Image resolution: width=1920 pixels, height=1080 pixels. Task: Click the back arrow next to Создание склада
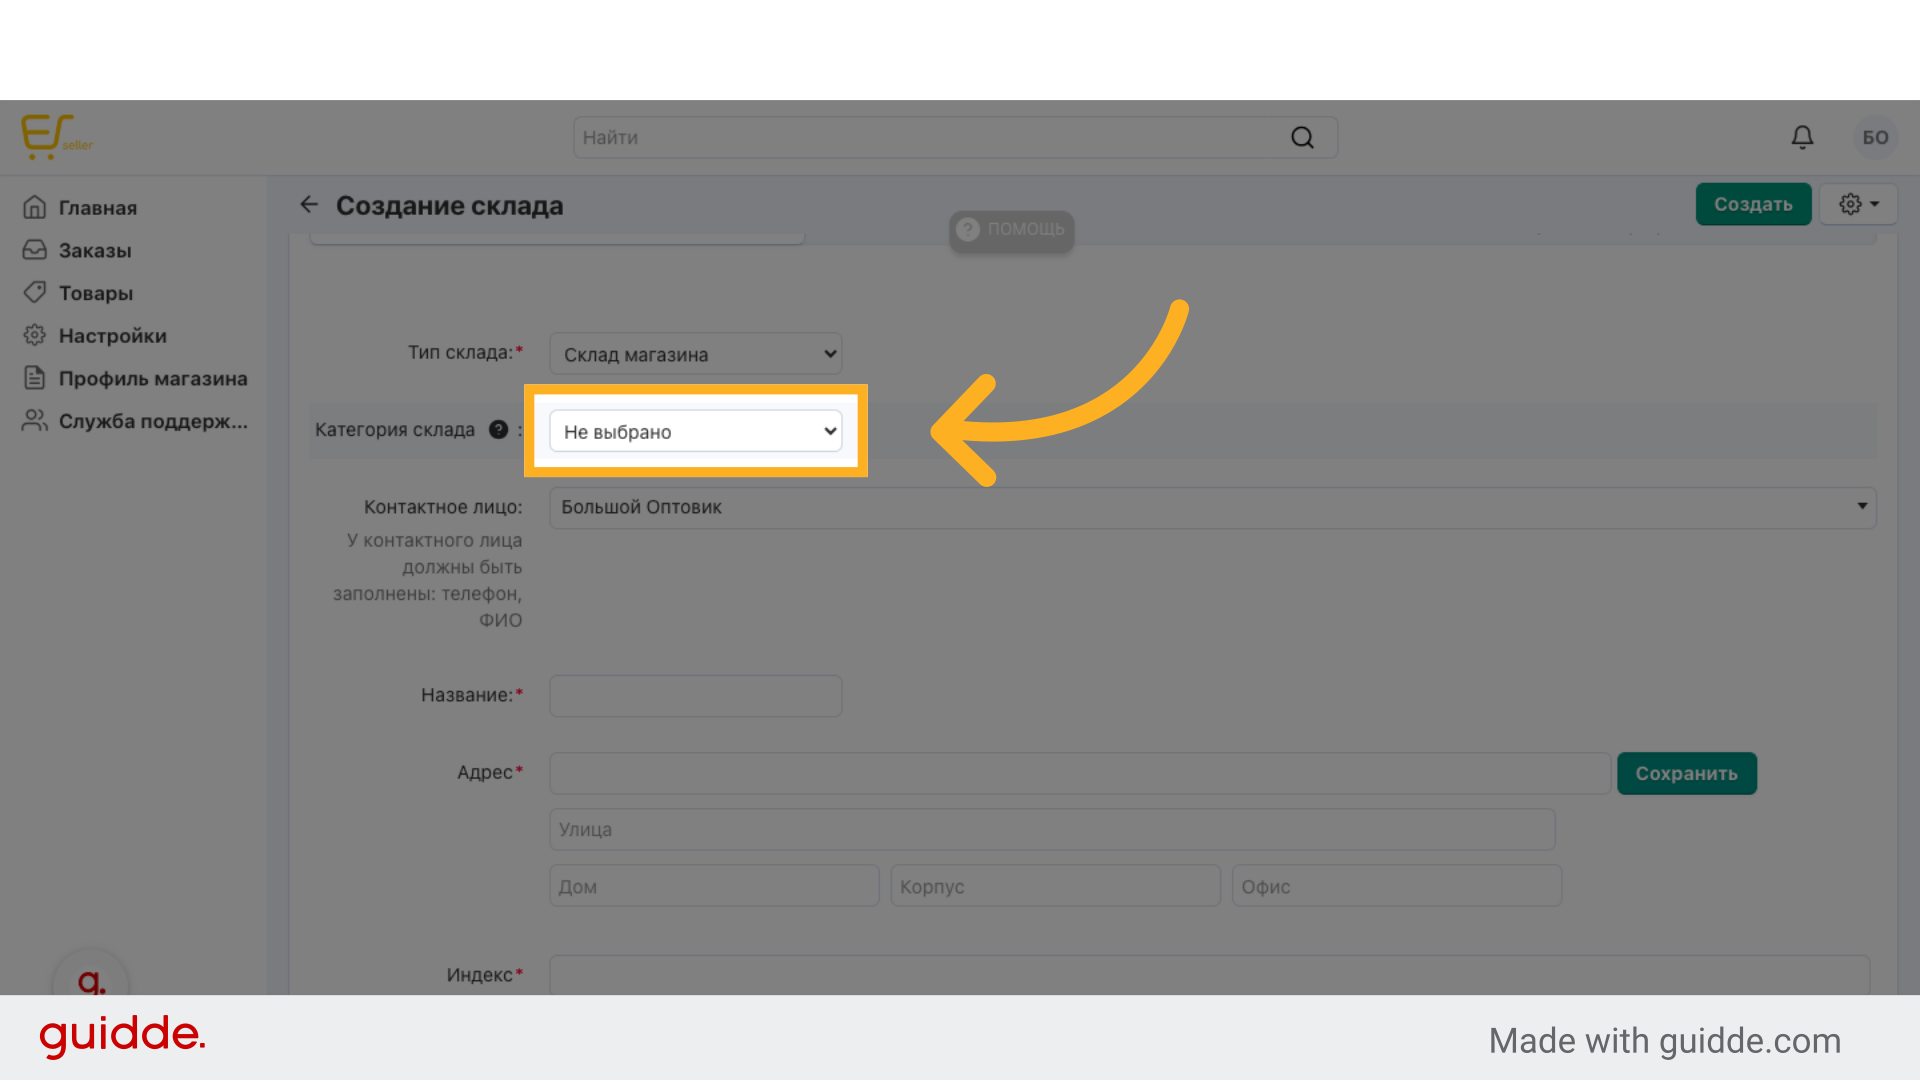point(309,205)
